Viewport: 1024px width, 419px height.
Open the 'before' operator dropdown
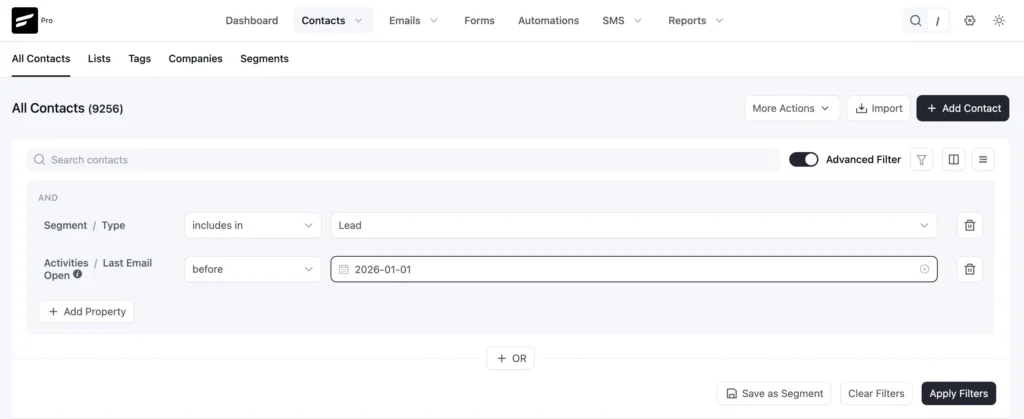[x=253, y=269]
